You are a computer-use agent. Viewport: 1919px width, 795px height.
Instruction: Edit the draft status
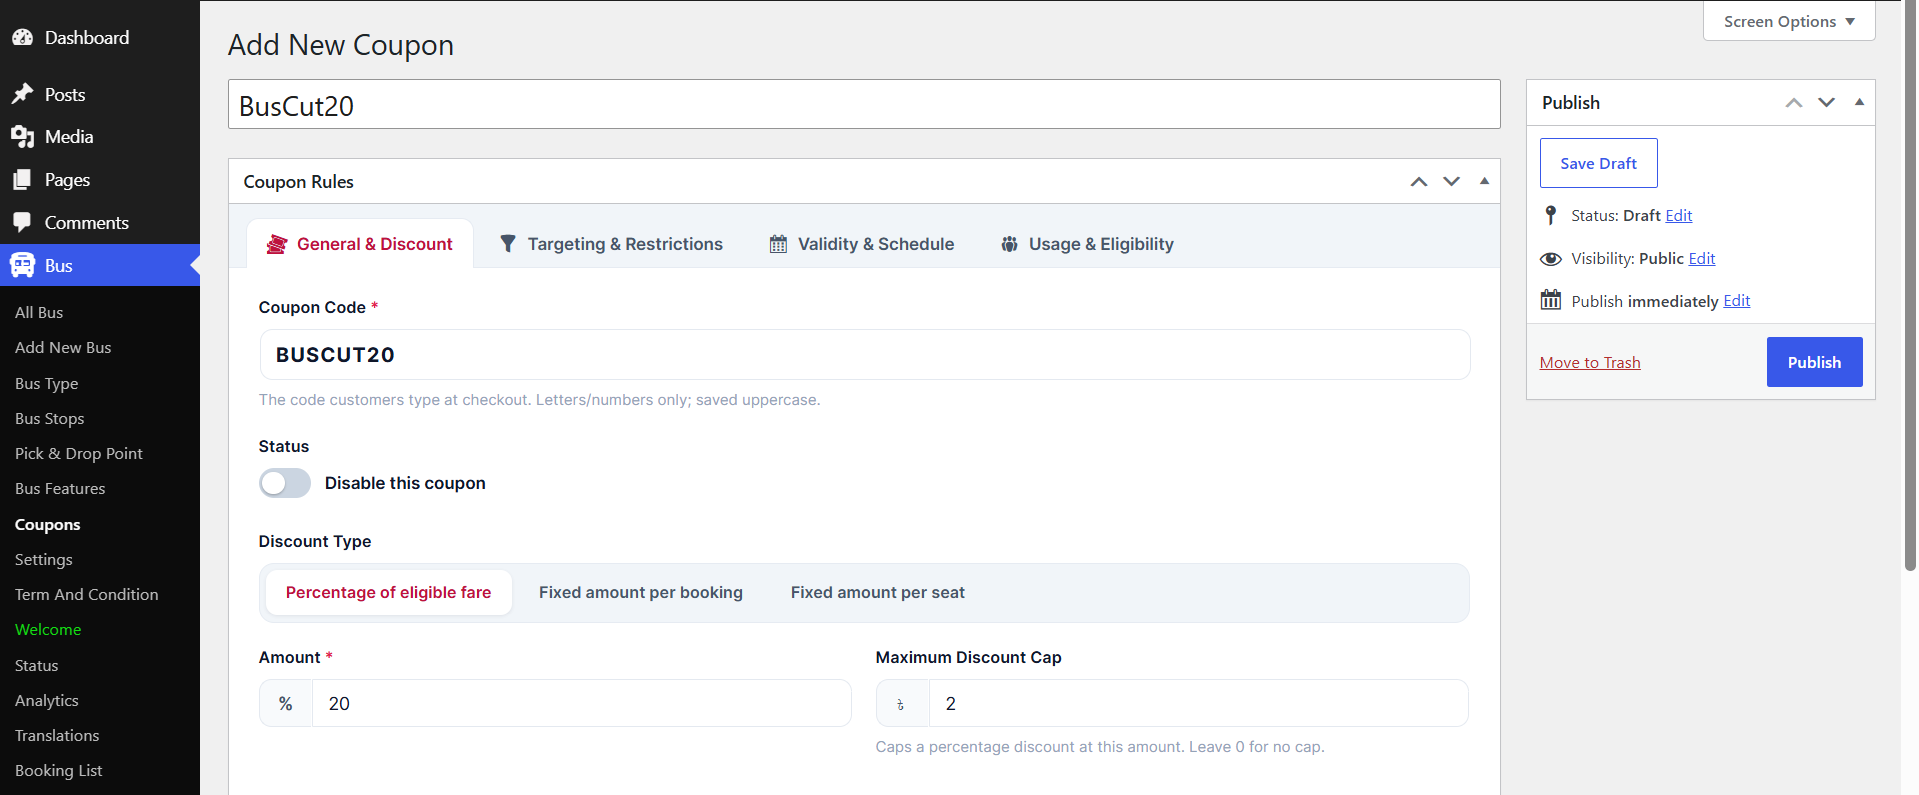click(1678, 216)
